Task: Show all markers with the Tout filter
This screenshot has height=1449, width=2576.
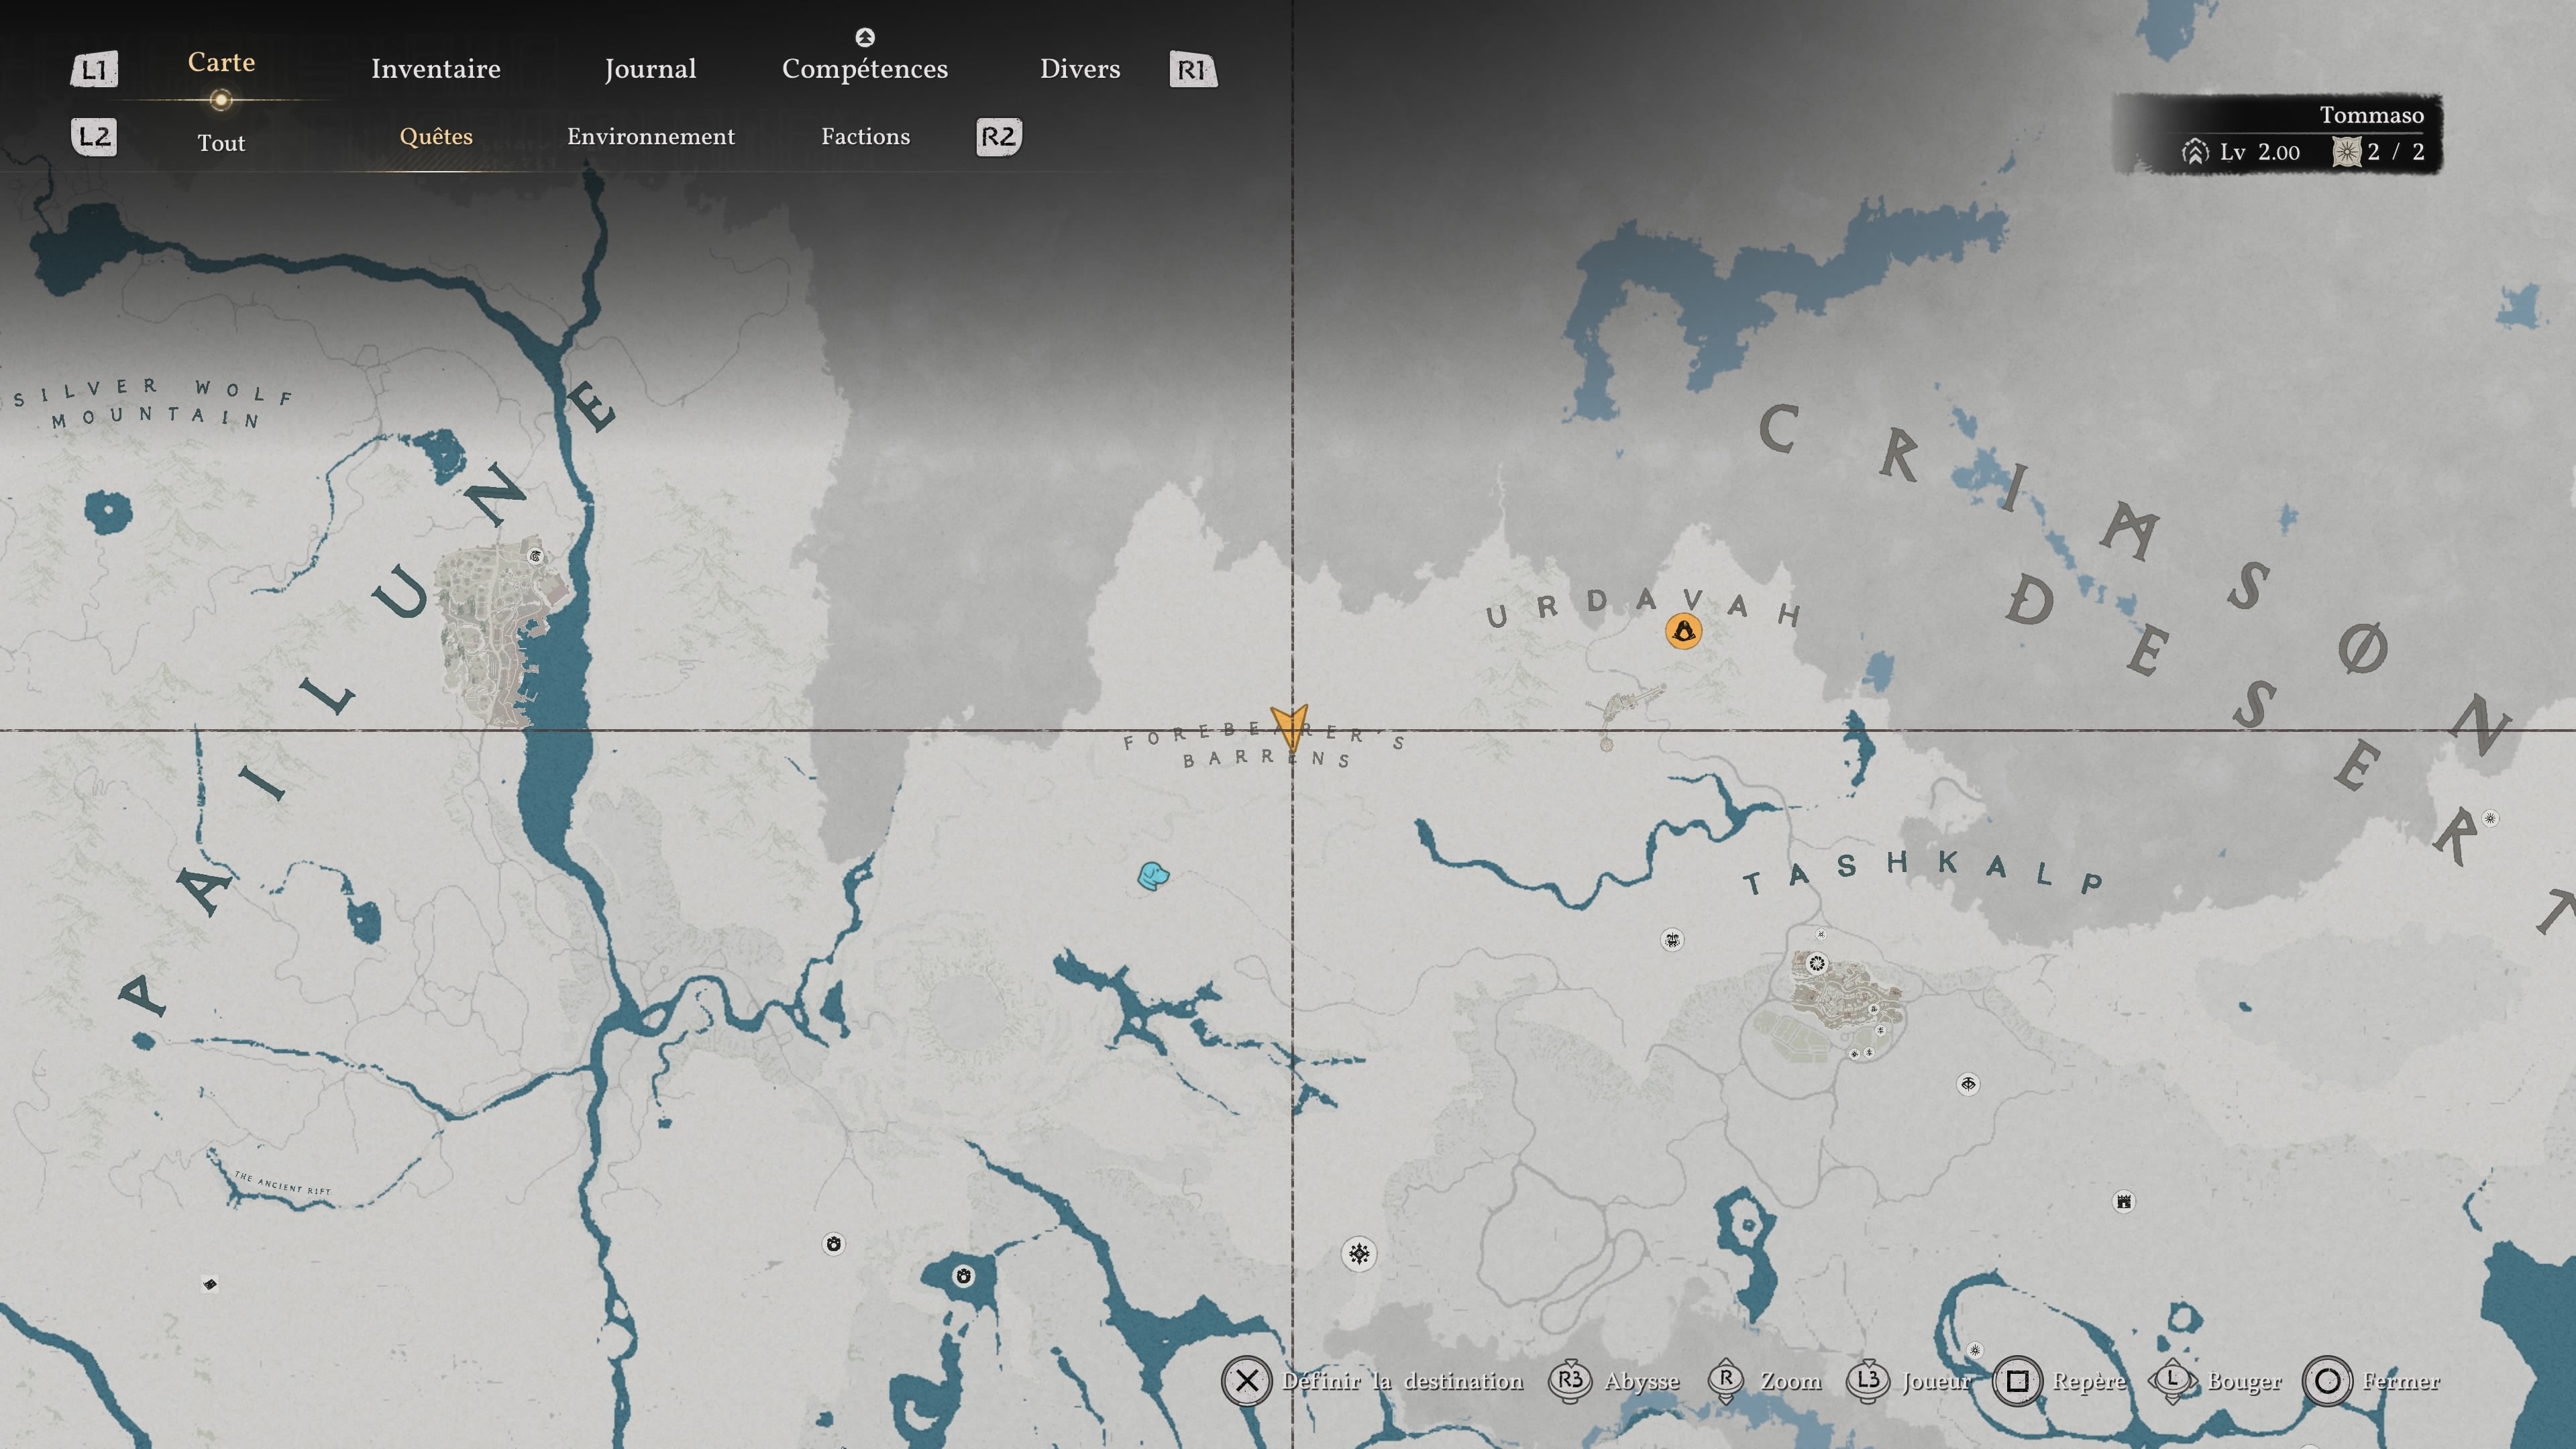Action: [x=221, y=143]
